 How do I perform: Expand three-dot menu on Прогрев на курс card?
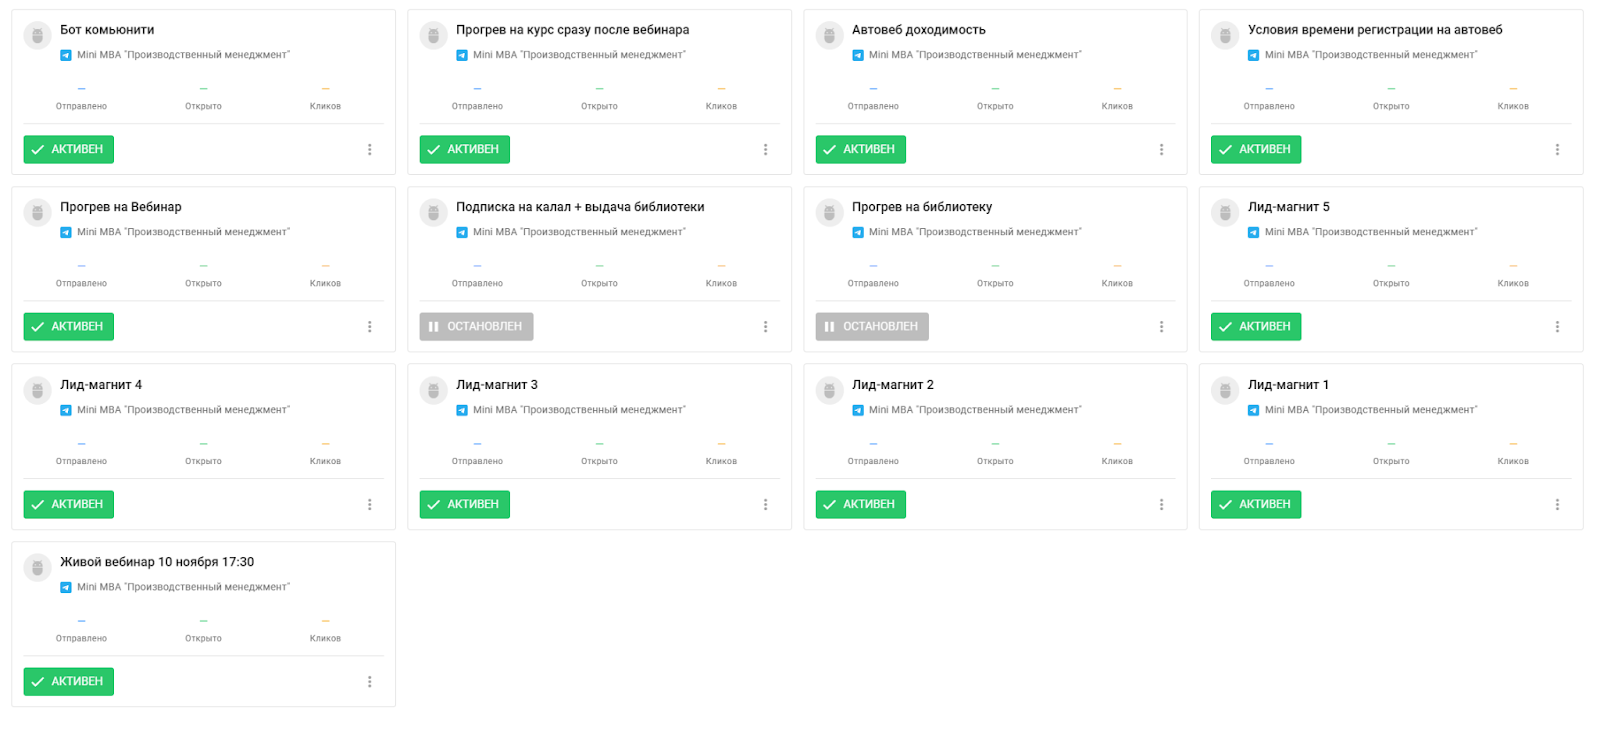click(x=766, y=149)
